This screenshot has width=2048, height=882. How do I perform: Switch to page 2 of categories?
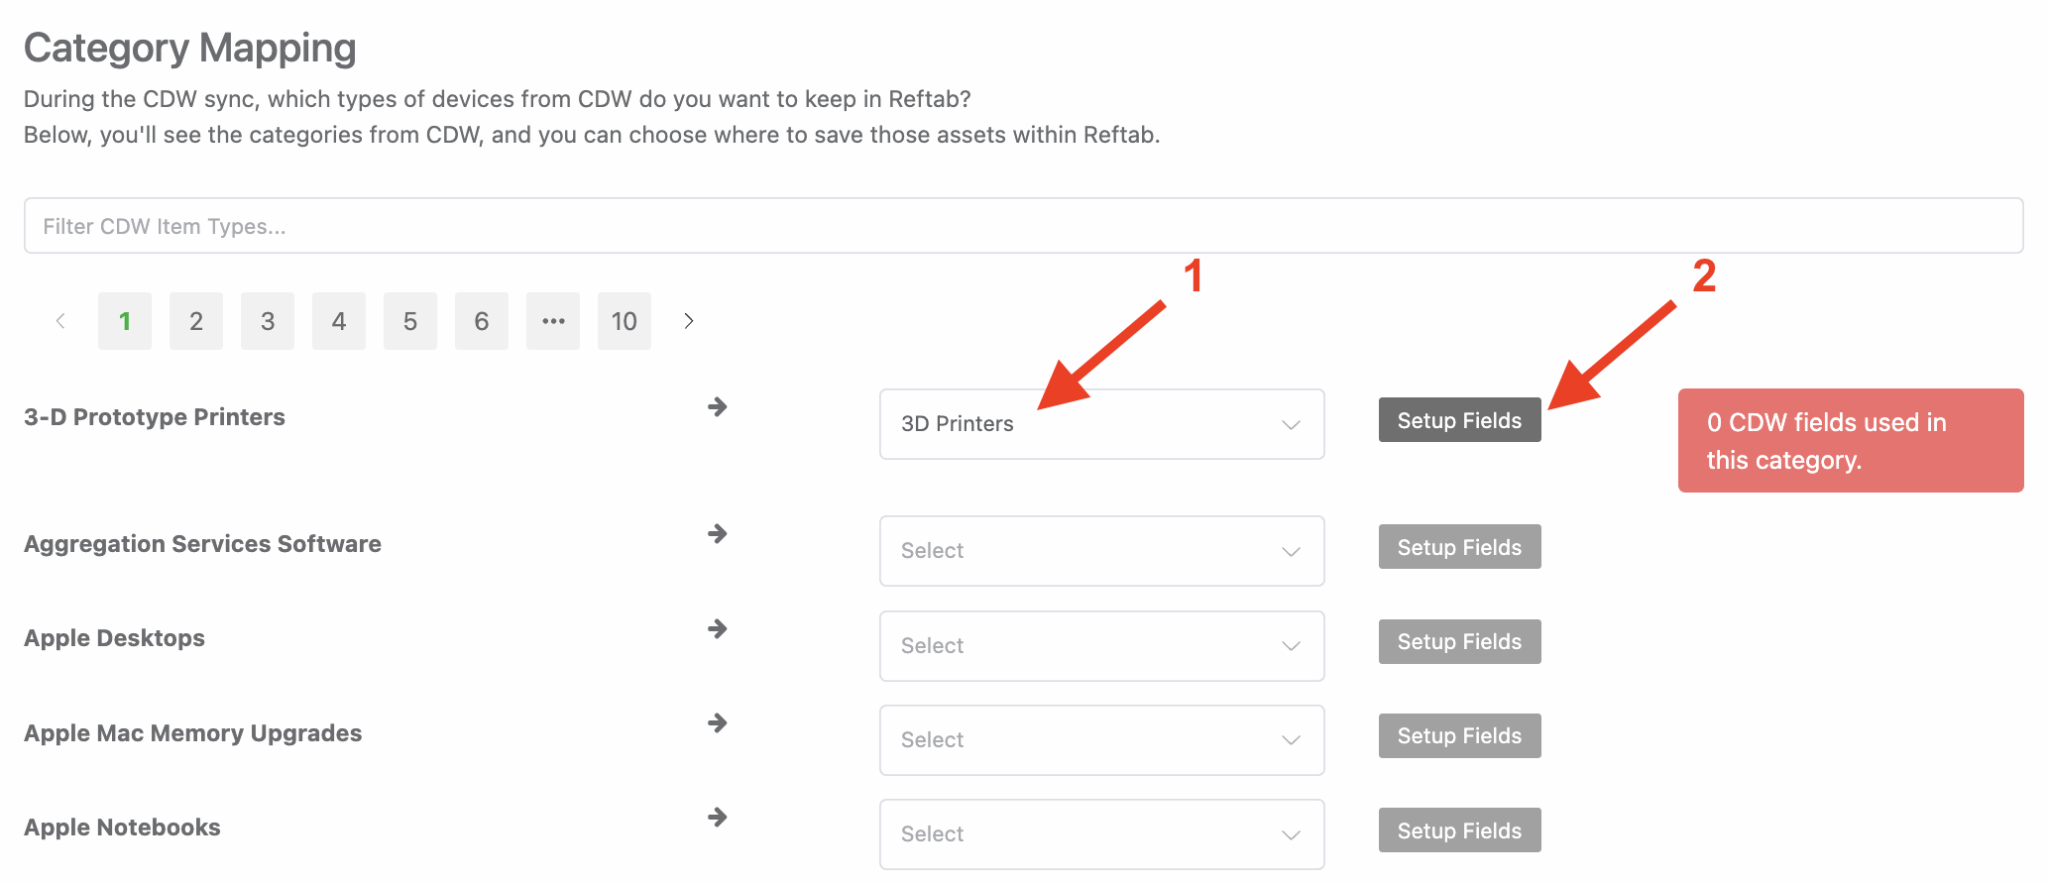(195, 321)
